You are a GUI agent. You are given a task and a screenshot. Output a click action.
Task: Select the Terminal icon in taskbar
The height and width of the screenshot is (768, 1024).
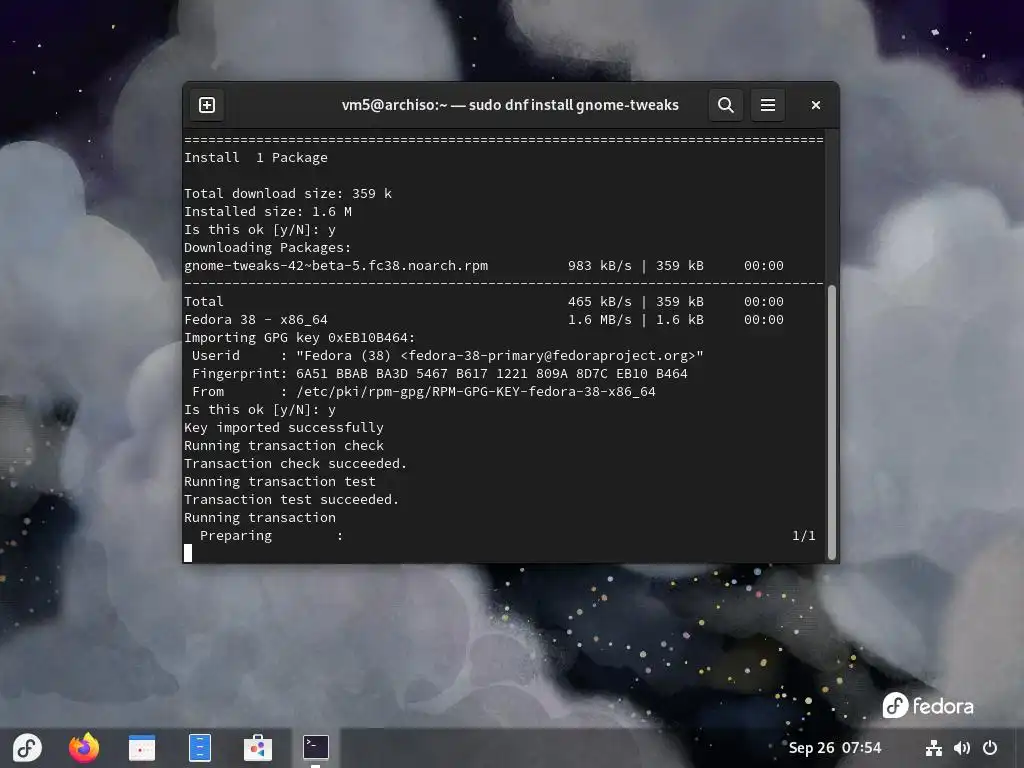(x=315, y=747)
